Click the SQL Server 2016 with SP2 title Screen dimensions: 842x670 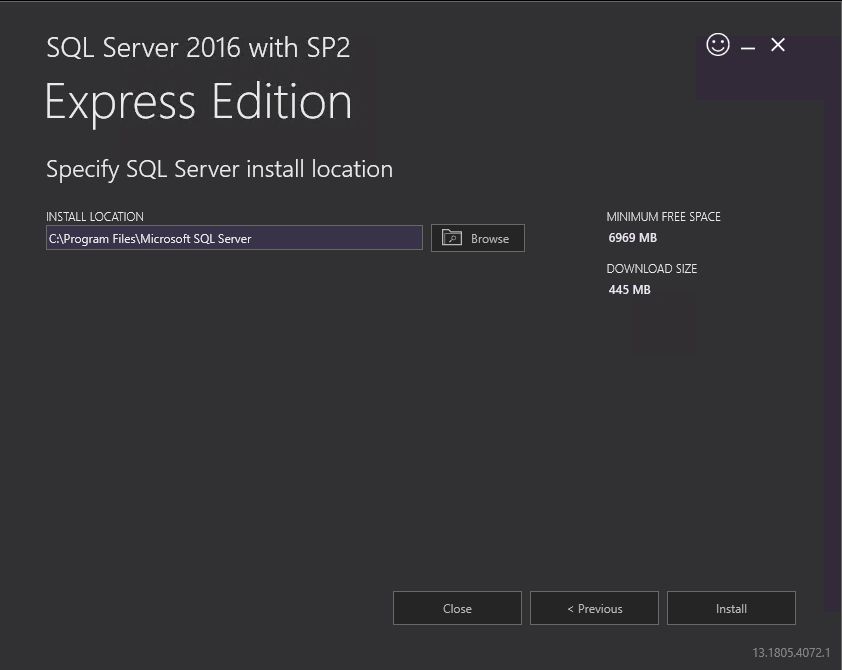pyautogui.click(x=198, y=48)
